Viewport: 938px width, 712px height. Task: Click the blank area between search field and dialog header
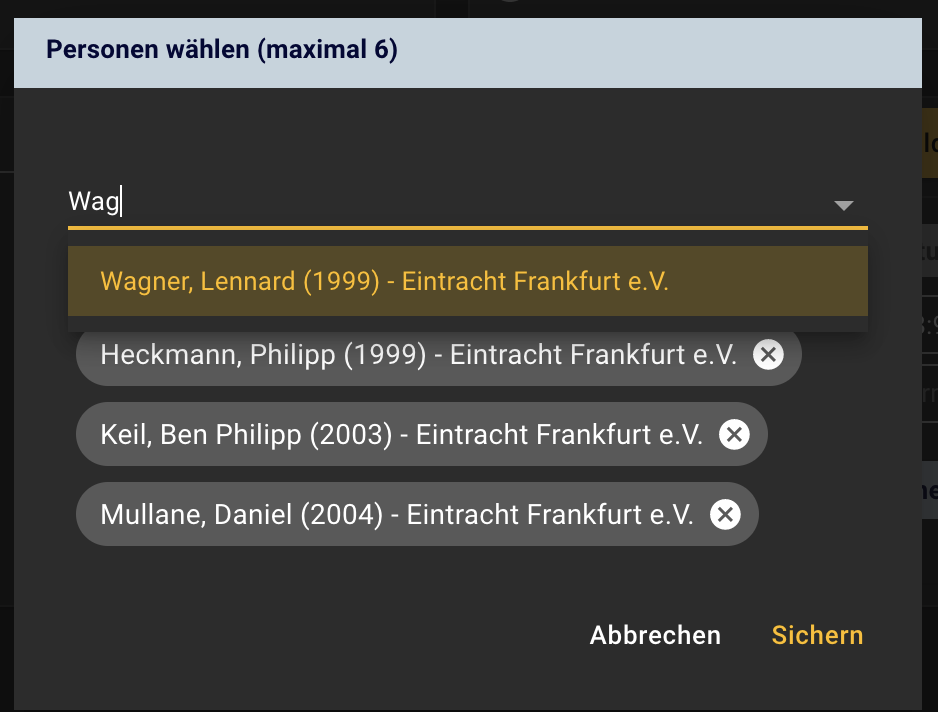point(468,133)
